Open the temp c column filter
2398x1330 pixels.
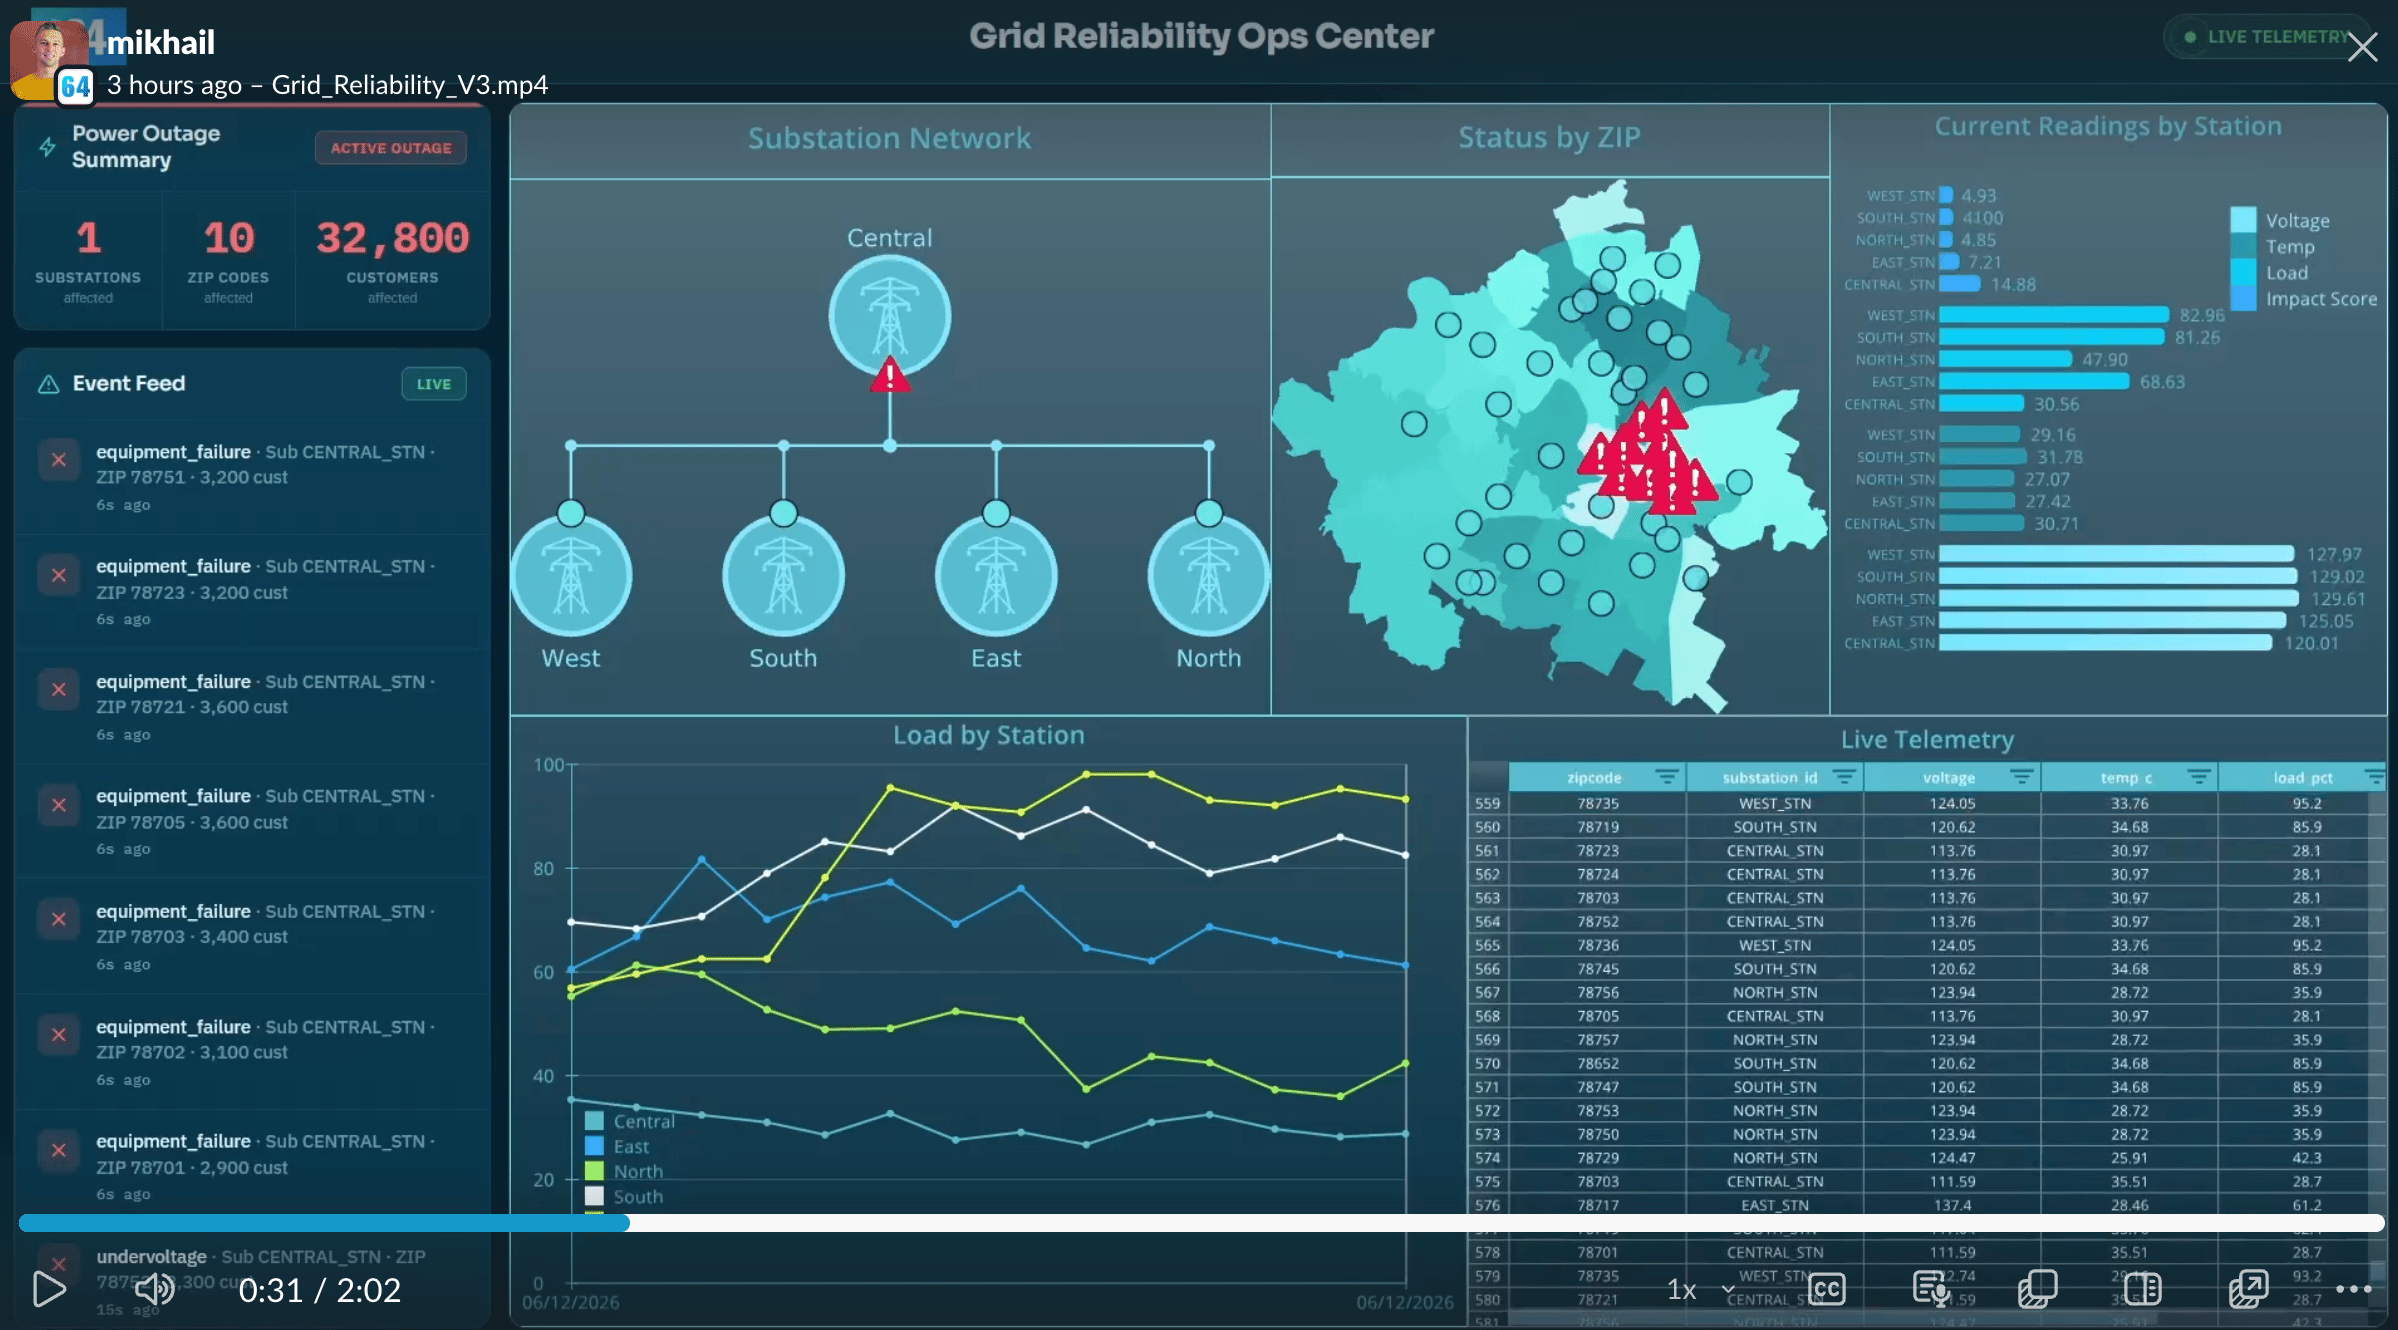click(2198, 777)
